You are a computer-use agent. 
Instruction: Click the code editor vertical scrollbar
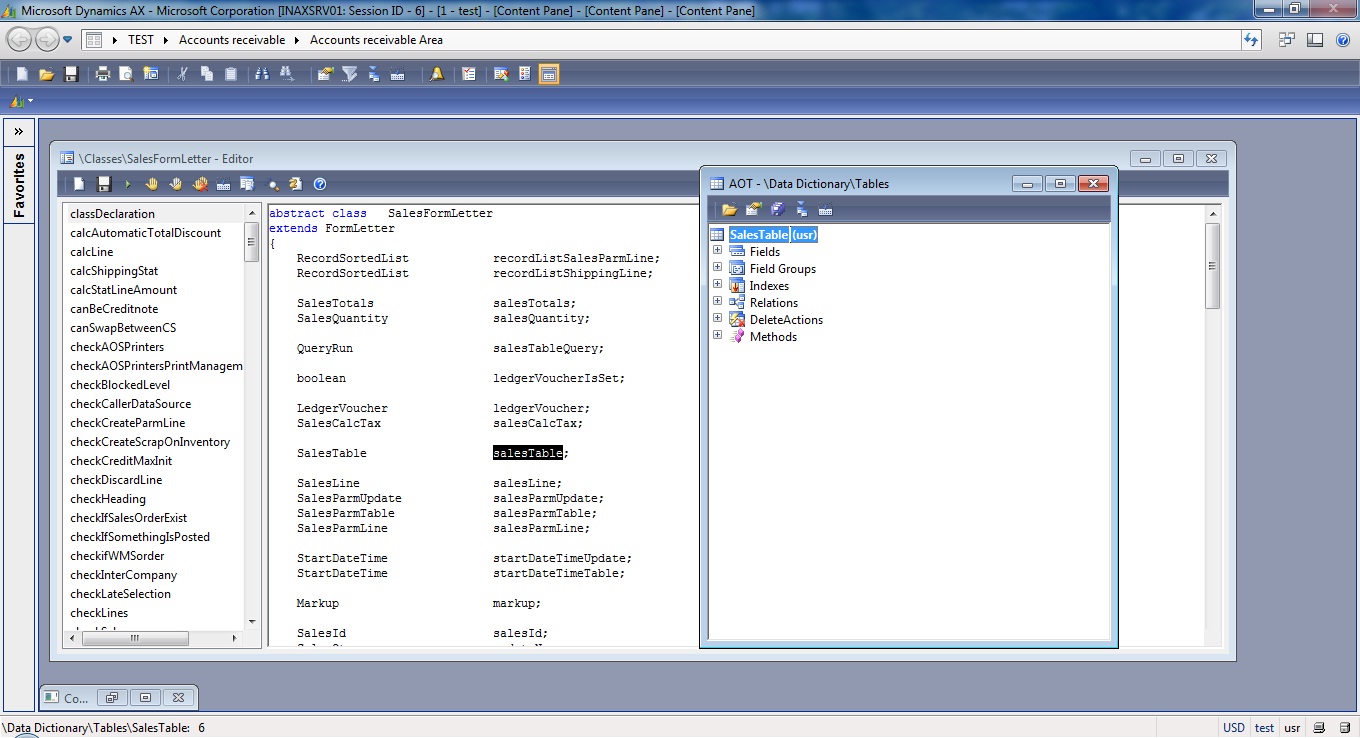pos(1213,425)
